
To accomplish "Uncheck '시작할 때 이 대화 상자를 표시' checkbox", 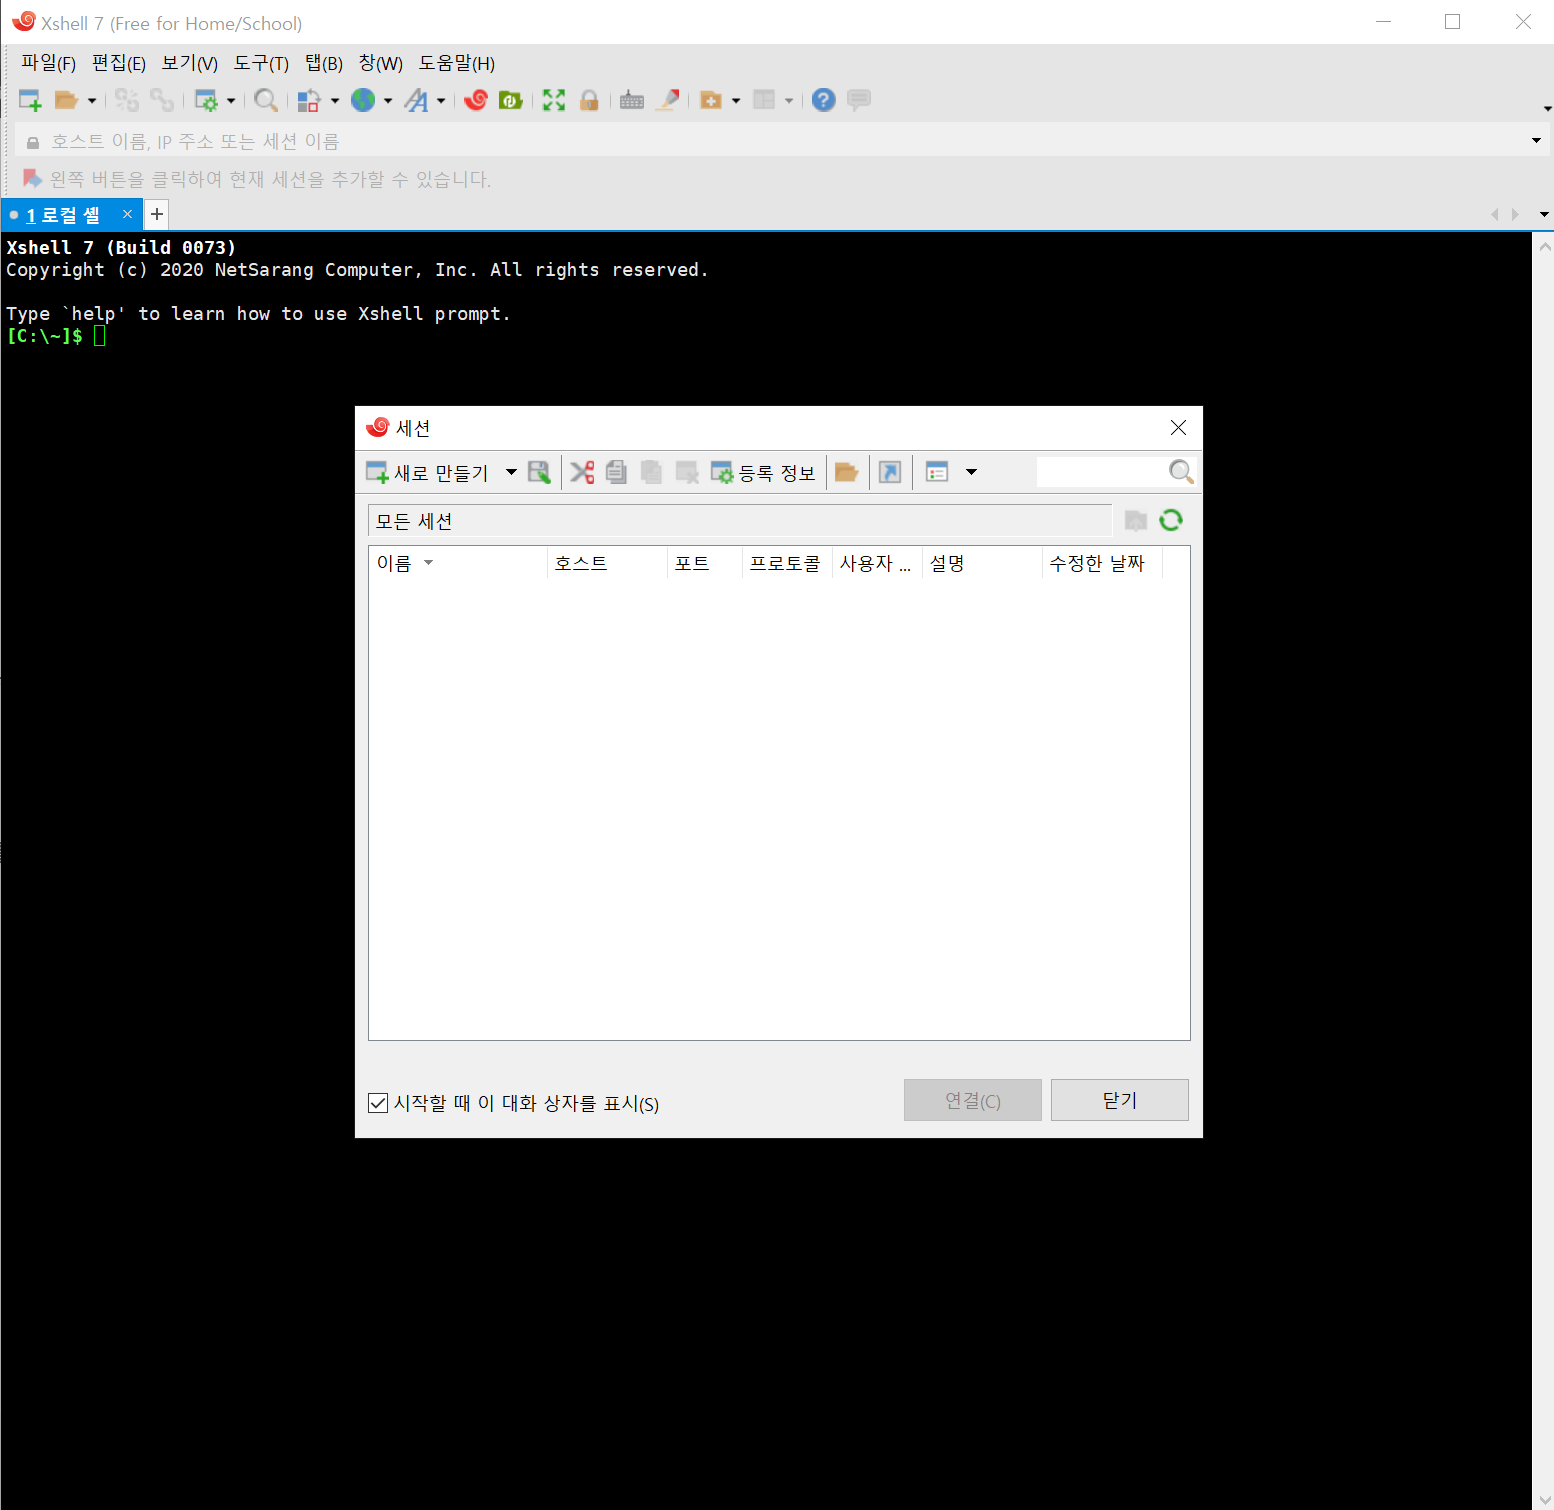I will (x=378, y=1103).
